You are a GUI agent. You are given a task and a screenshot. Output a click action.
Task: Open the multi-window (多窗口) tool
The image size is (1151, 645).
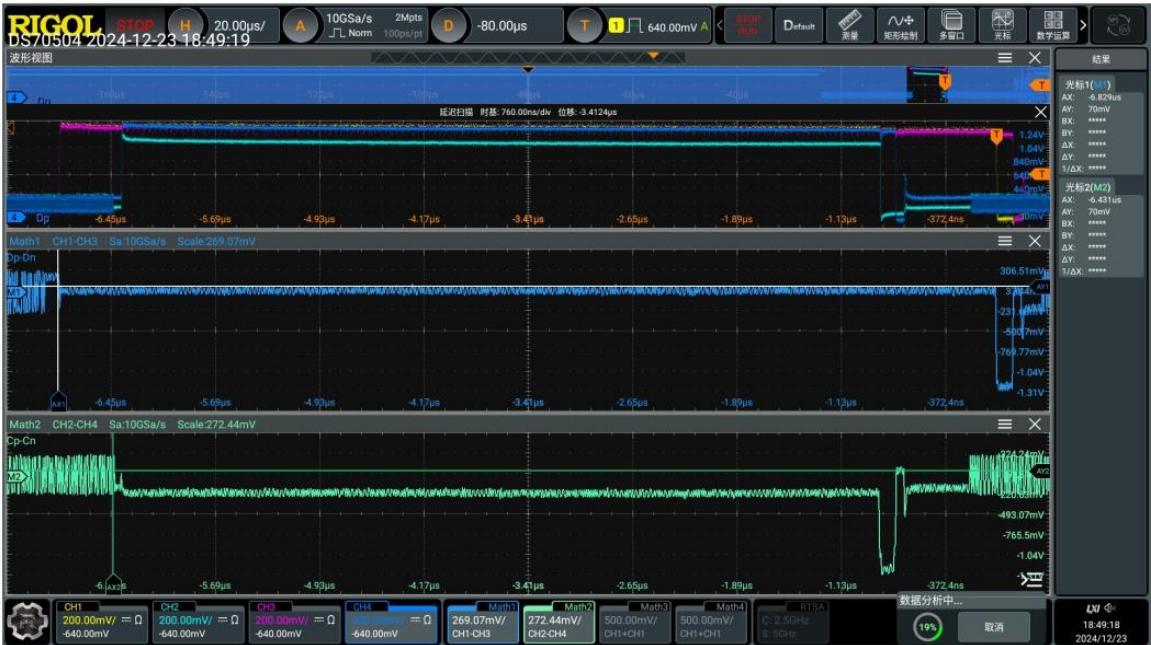[951, 26]
